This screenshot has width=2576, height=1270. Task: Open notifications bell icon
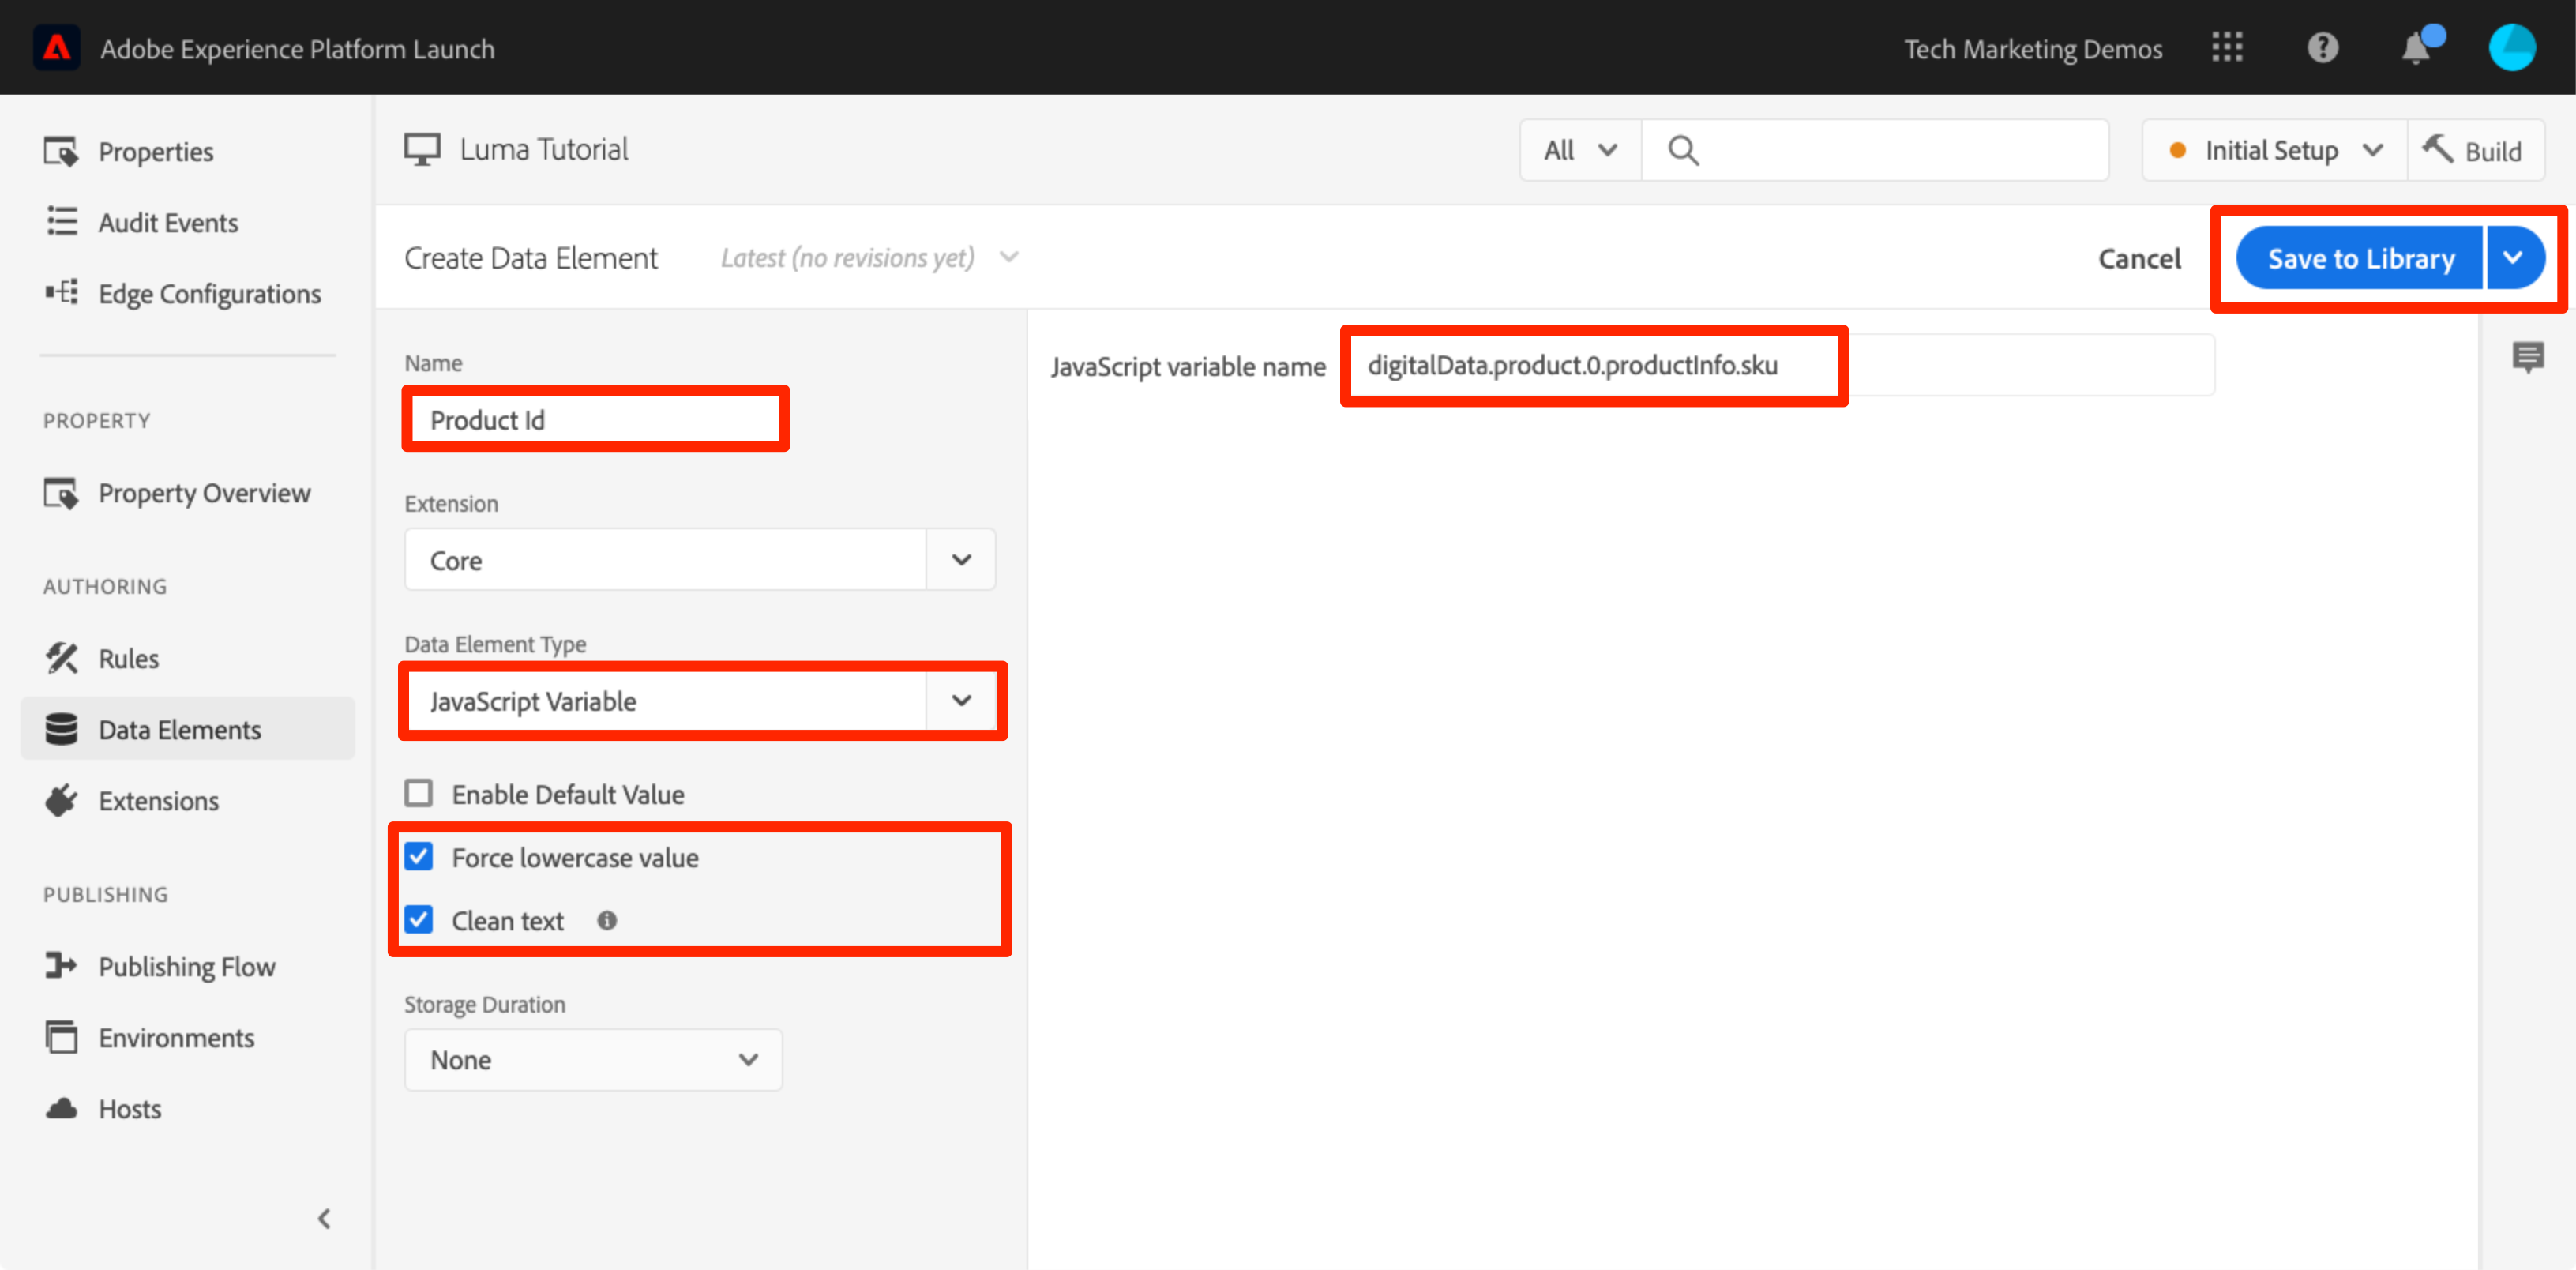tap(2416, 48)
